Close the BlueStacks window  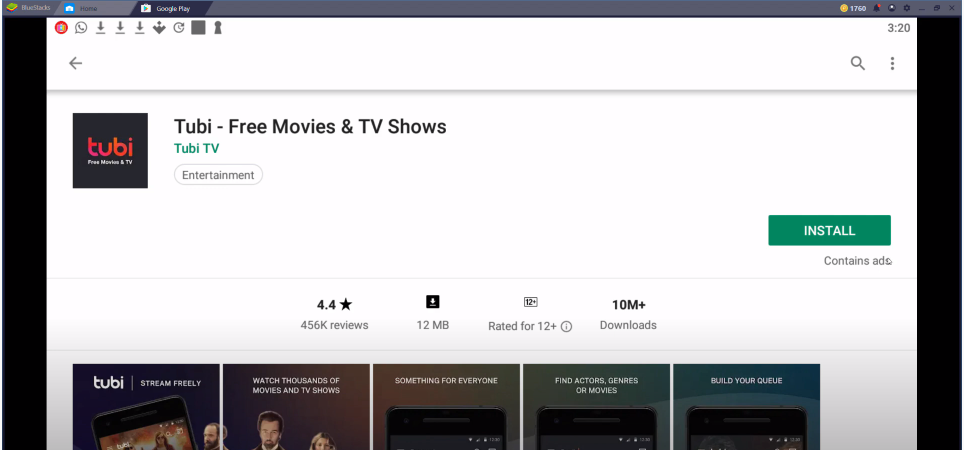click(952, 8)
